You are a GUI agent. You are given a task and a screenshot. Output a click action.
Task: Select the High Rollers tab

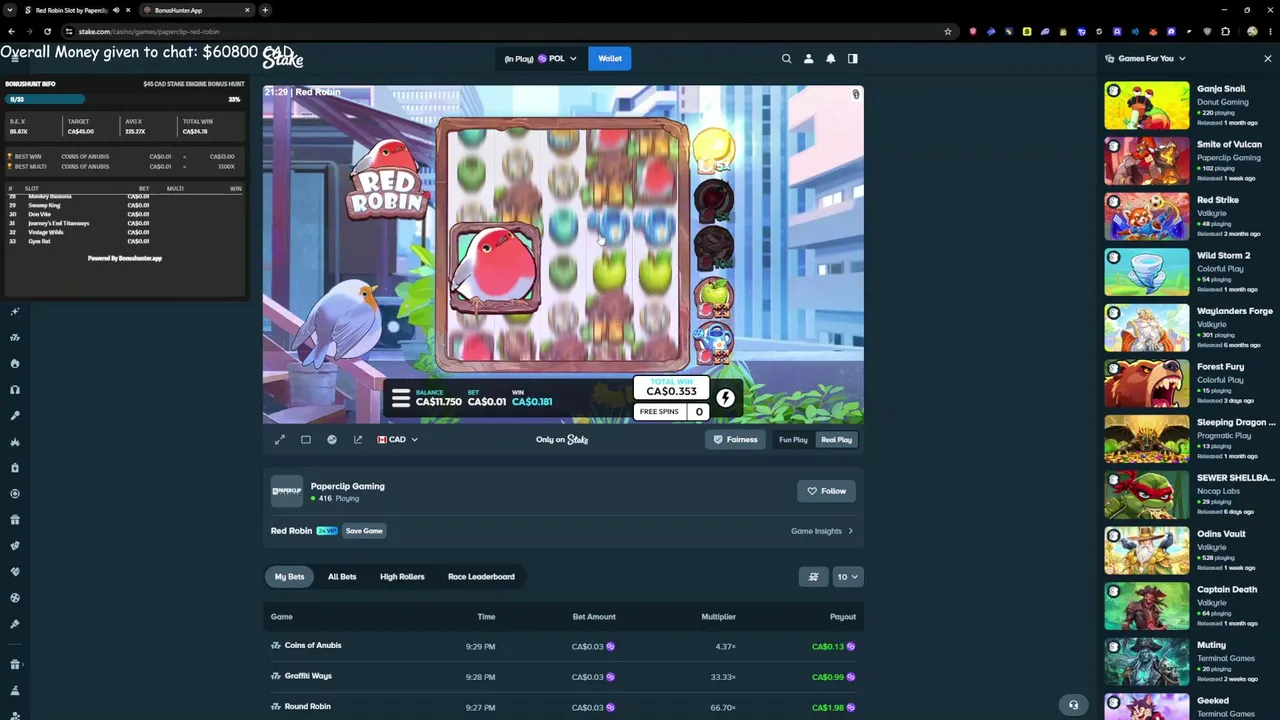click(402, 577)
